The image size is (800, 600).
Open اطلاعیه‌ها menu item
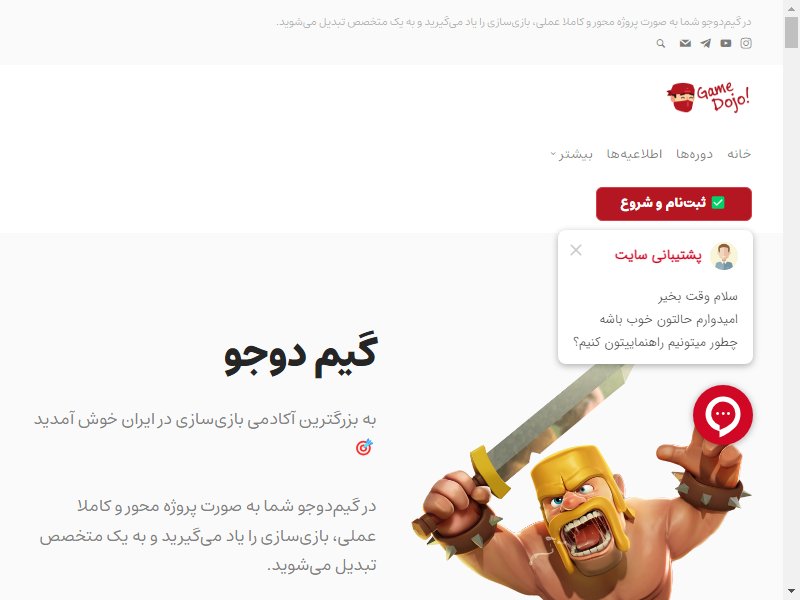[x=634, y=154]
